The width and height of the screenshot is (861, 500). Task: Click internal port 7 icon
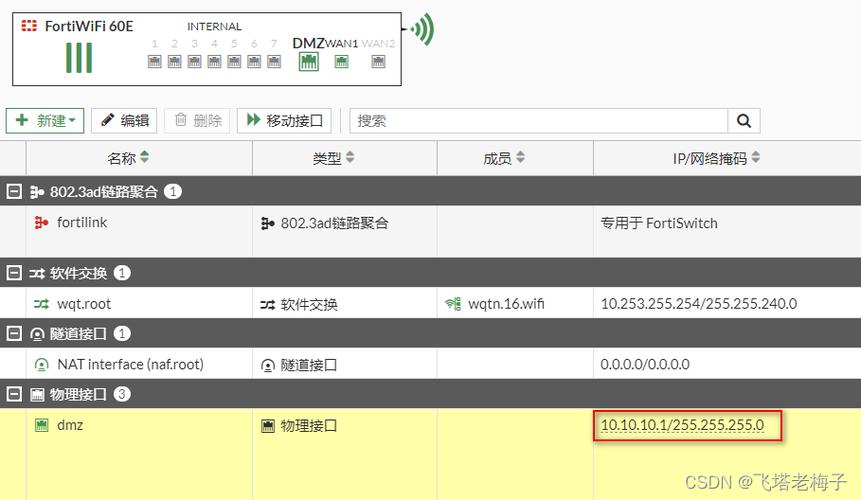[x=274, y=61]
